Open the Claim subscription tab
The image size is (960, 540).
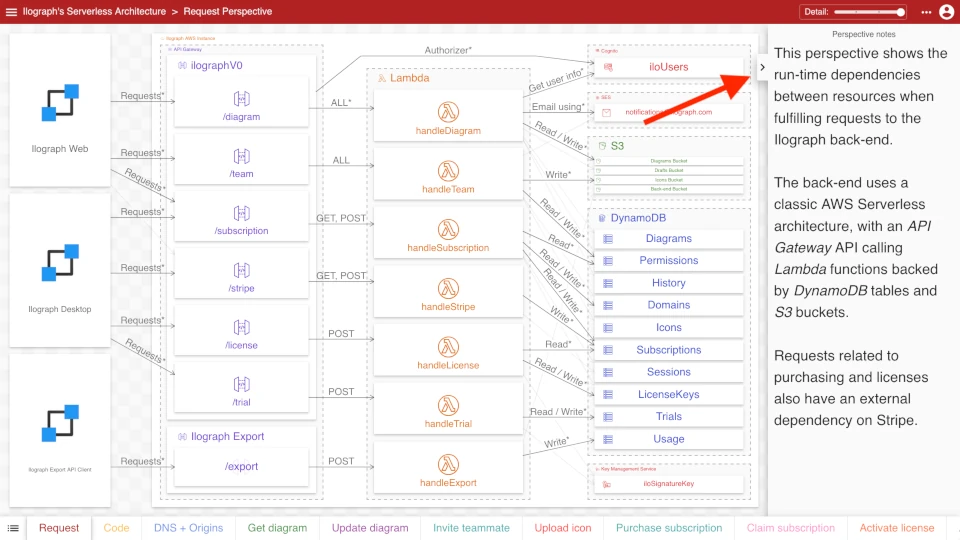pyautogui.click(x=790, y=528)
